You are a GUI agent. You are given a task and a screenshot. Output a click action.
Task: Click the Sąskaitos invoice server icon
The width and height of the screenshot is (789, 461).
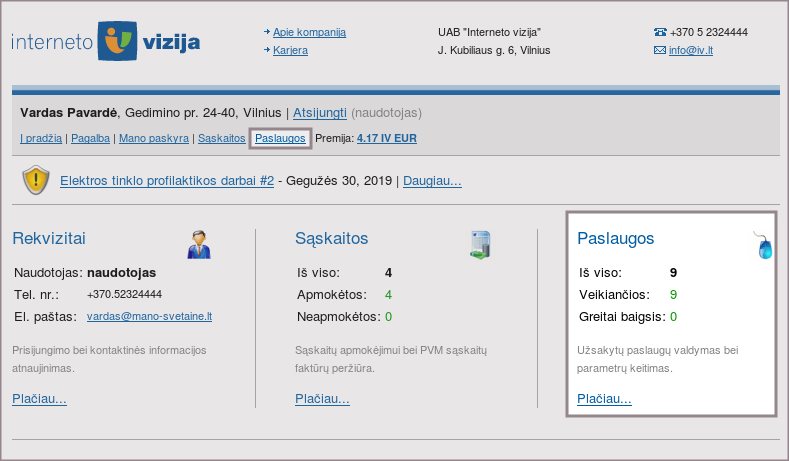(481, 245)
